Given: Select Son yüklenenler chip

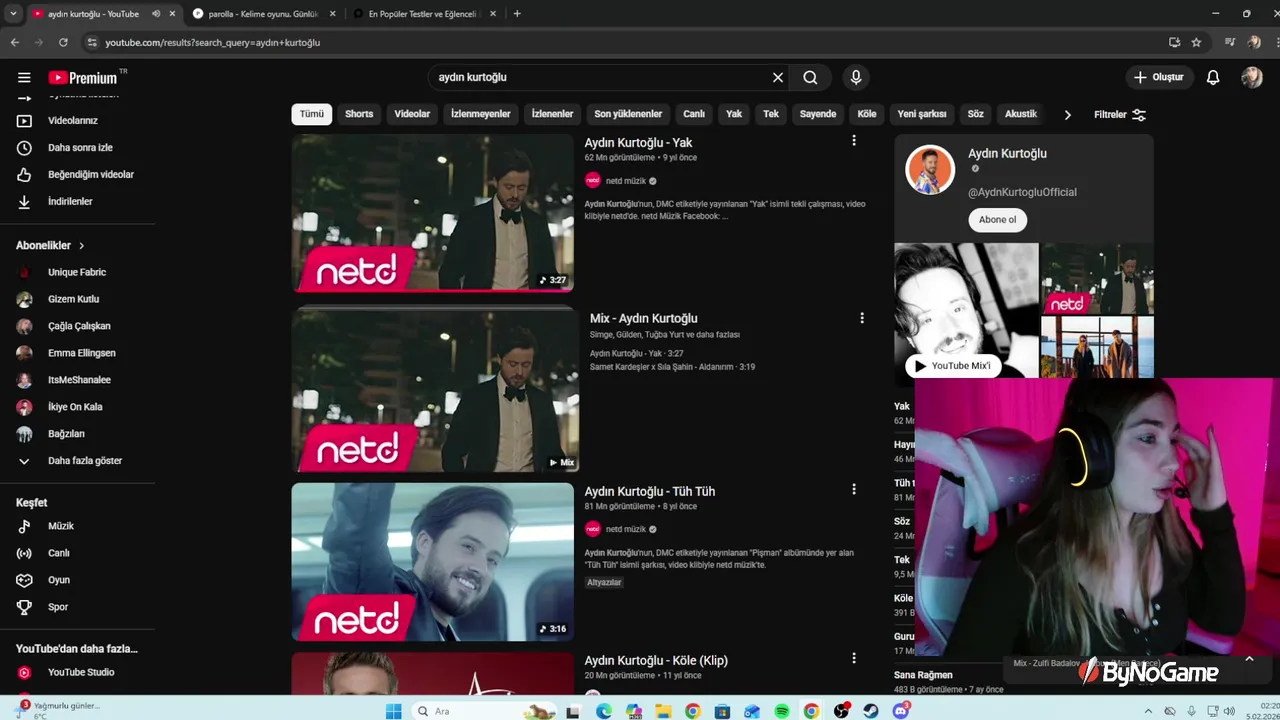Looking at the screenshot, I should (628, 114).
